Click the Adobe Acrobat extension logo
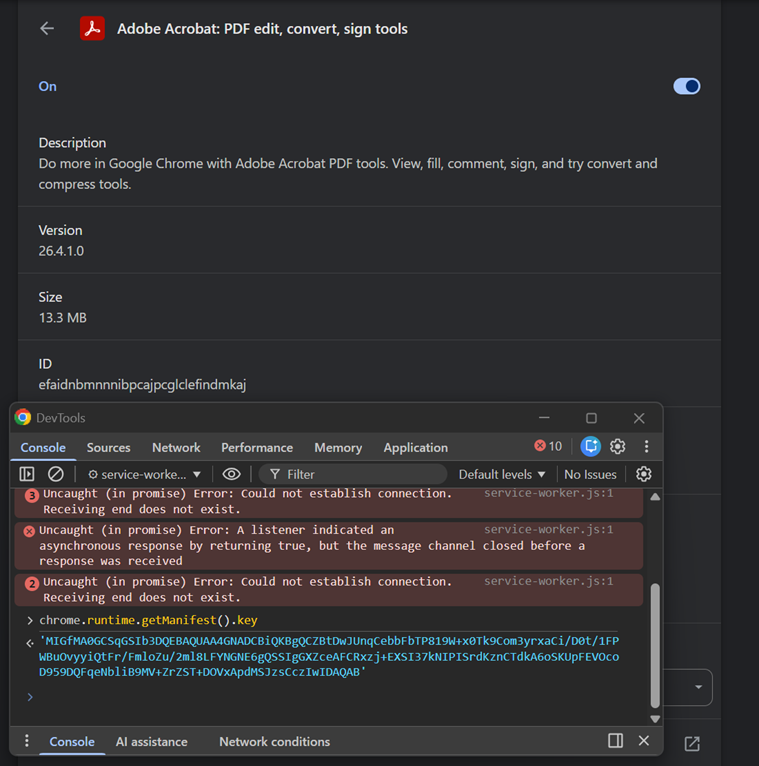This screenshot has height=766, width=759. (92, 28)
